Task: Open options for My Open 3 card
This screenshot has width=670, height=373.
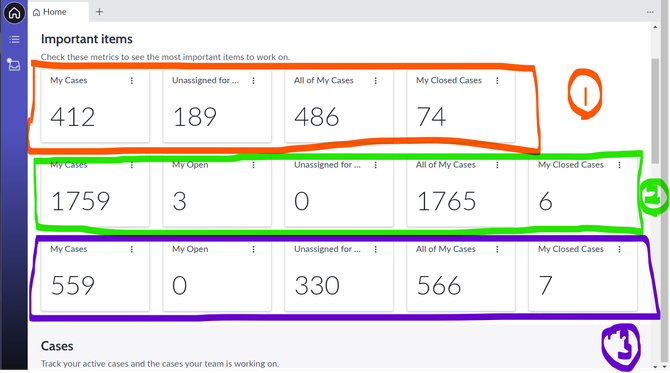Action: pos(253,165)
